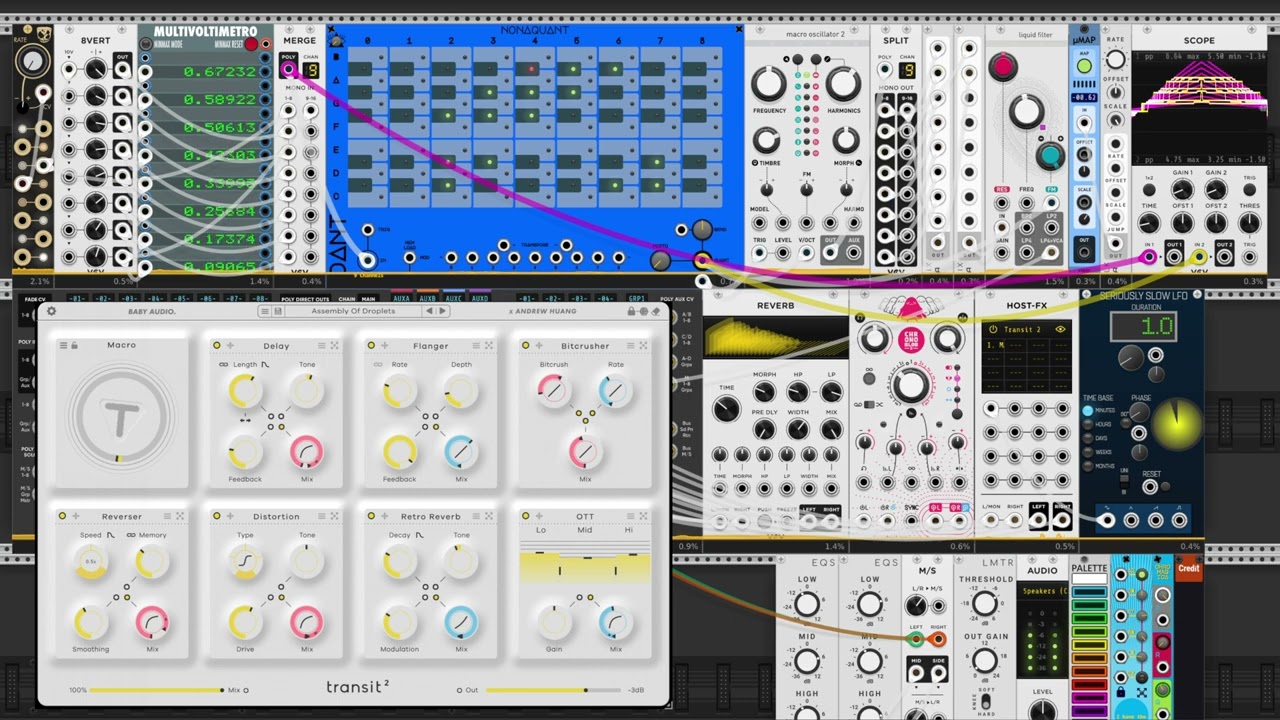Click the Assembly Of Droplets preset name
The width and height of the screenshot is (1280, 720).
coord(353,311)
